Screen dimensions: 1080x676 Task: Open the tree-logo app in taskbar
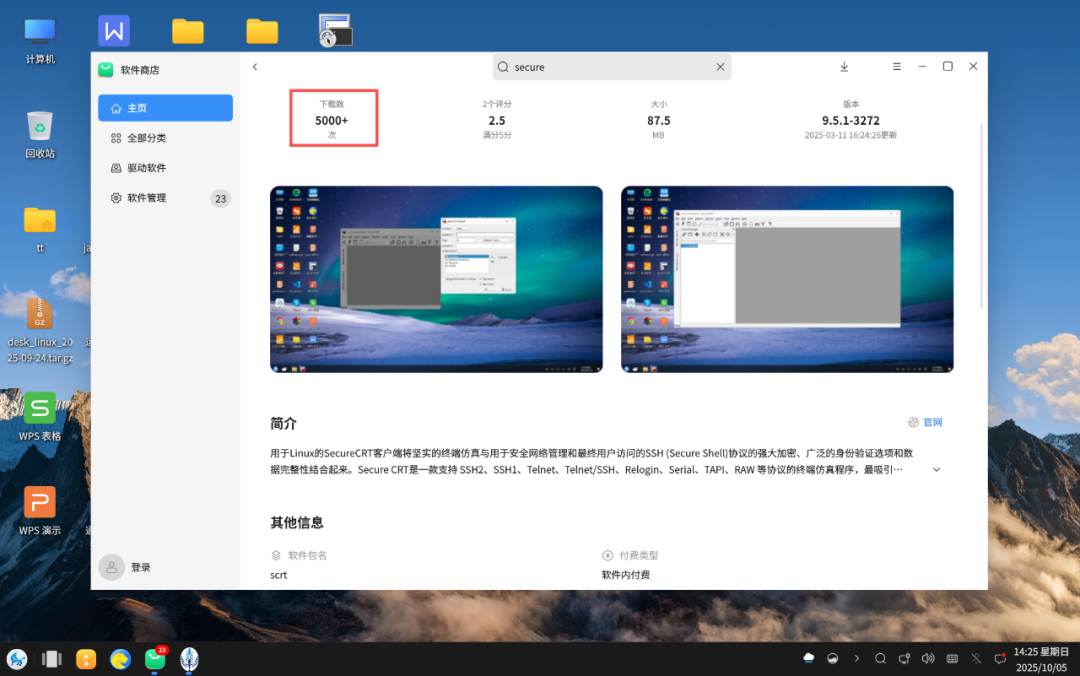[189, 659]
